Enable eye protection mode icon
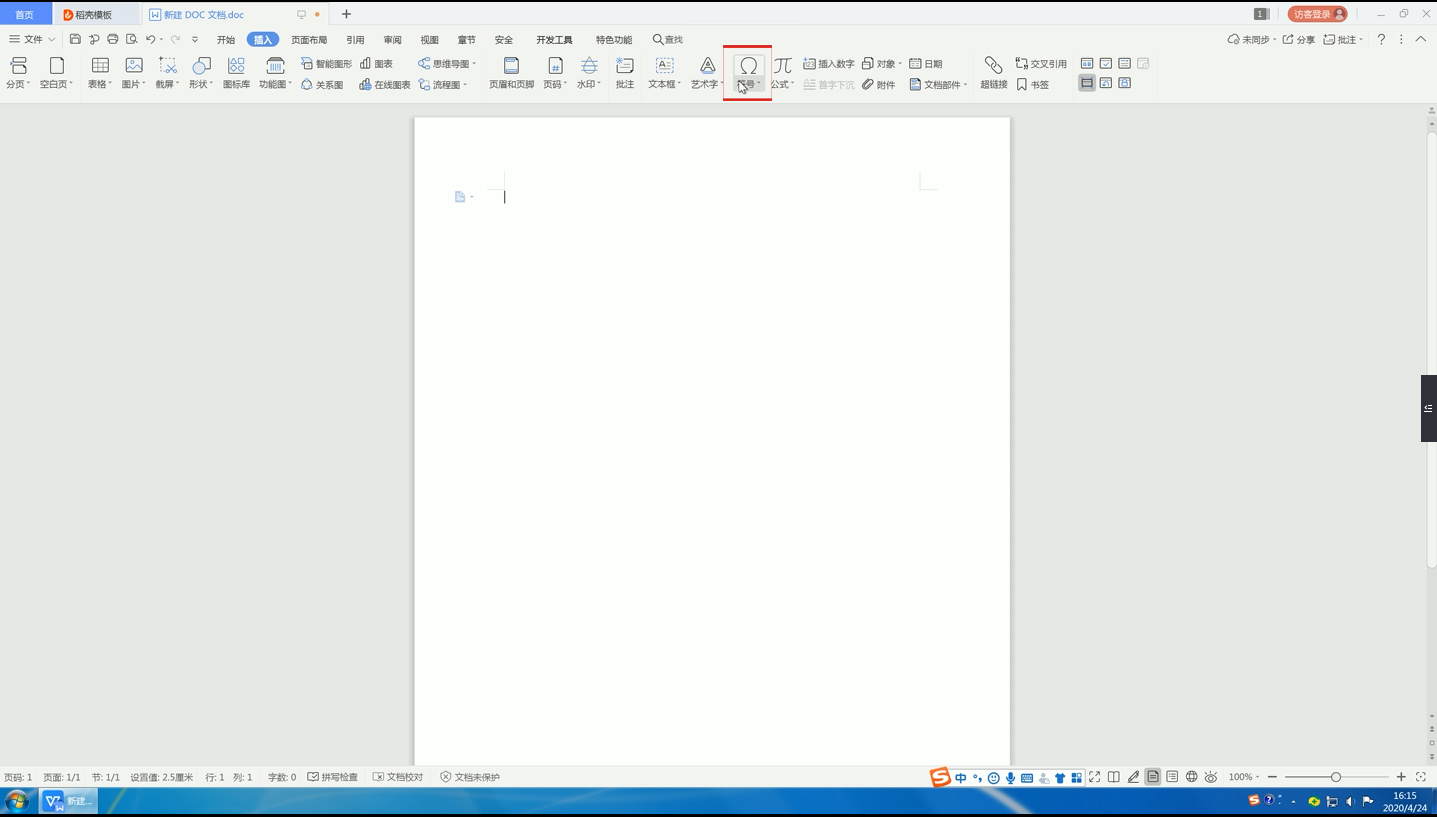1437x817 pixels. [x=1211, y=777]
